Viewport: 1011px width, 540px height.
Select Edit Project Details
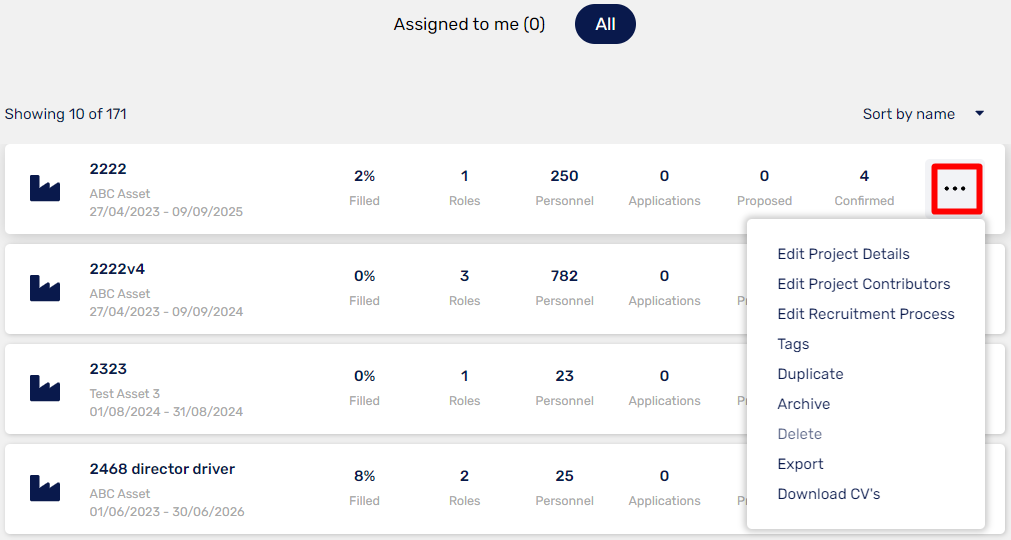click(x=843, y=254)
